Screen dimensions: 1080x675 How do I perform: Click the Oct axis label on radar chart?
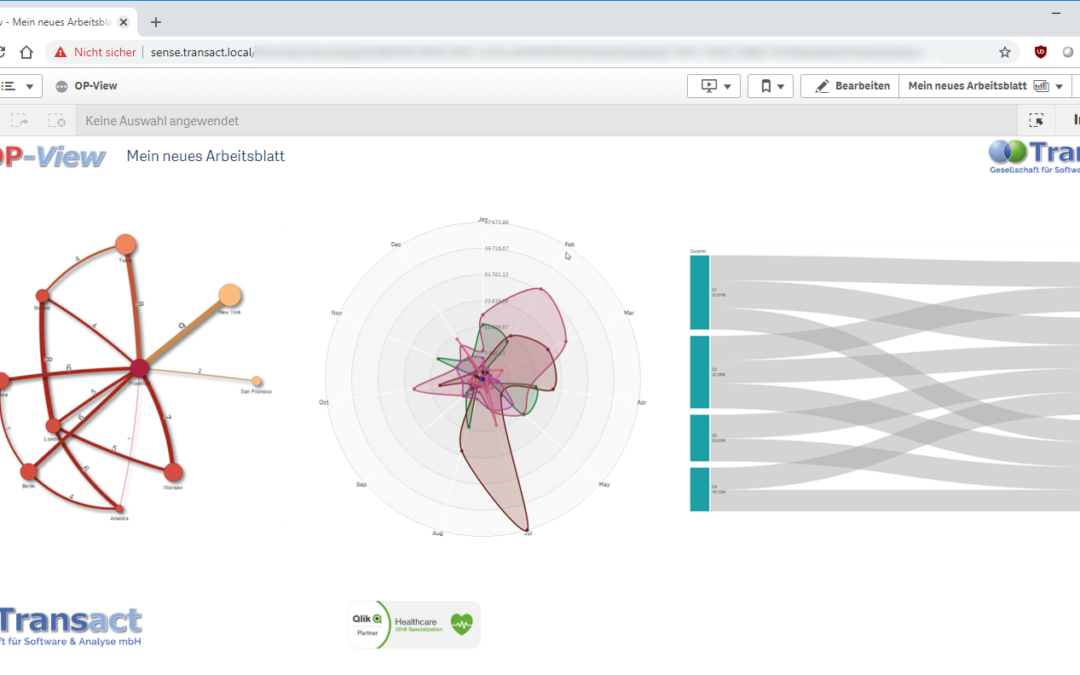[x=324, y=402]
